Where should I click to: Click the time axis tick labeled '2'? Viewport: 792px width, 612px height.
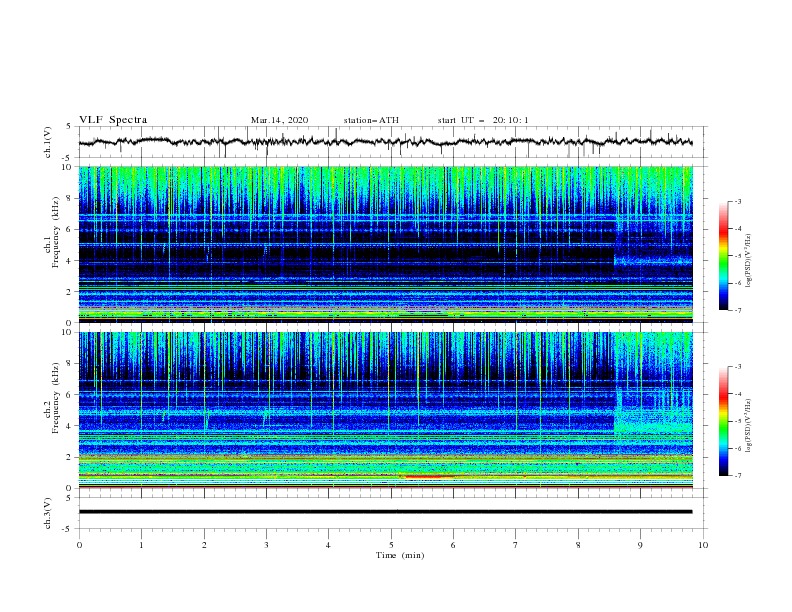tap(204, 545)
